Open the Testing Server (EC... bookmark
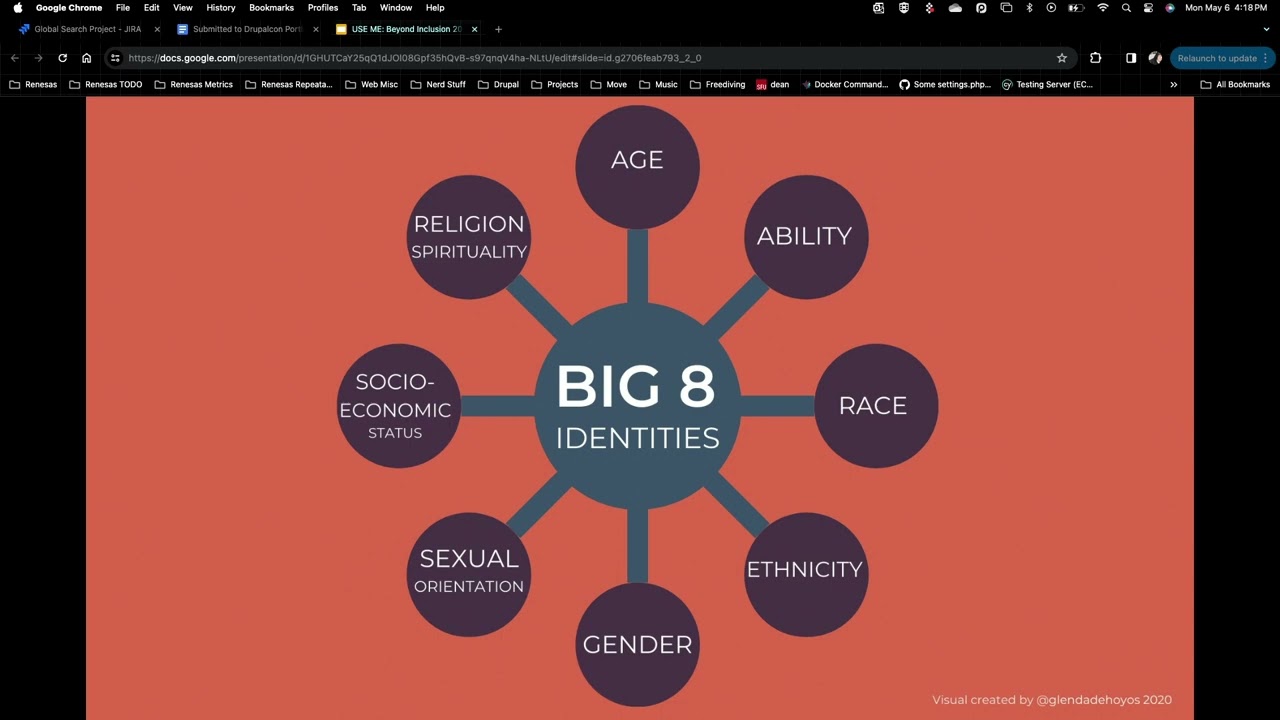 pyautogui.click(x=1047, y=85)
